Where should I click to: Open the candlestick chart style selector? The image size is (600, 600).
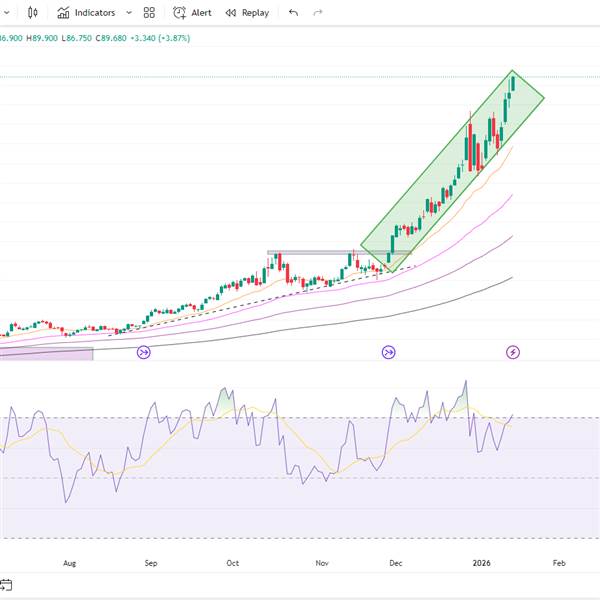(x=33, y=13)
